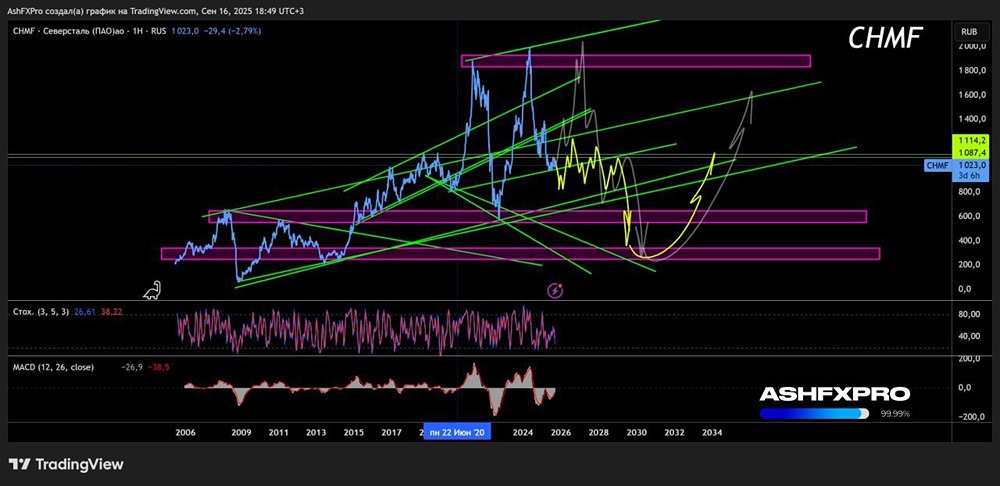Click the 2030 label on time axis

(636, 432)
